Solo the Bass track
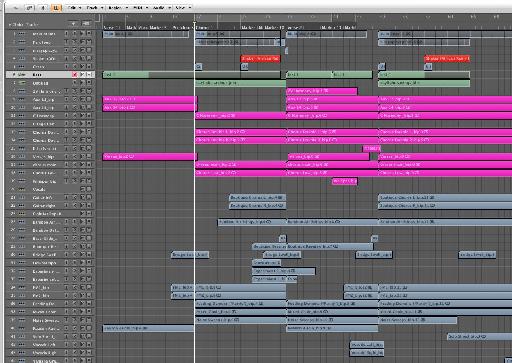Image resolution: width=512 pixels, height=363 pixels. 89,75
